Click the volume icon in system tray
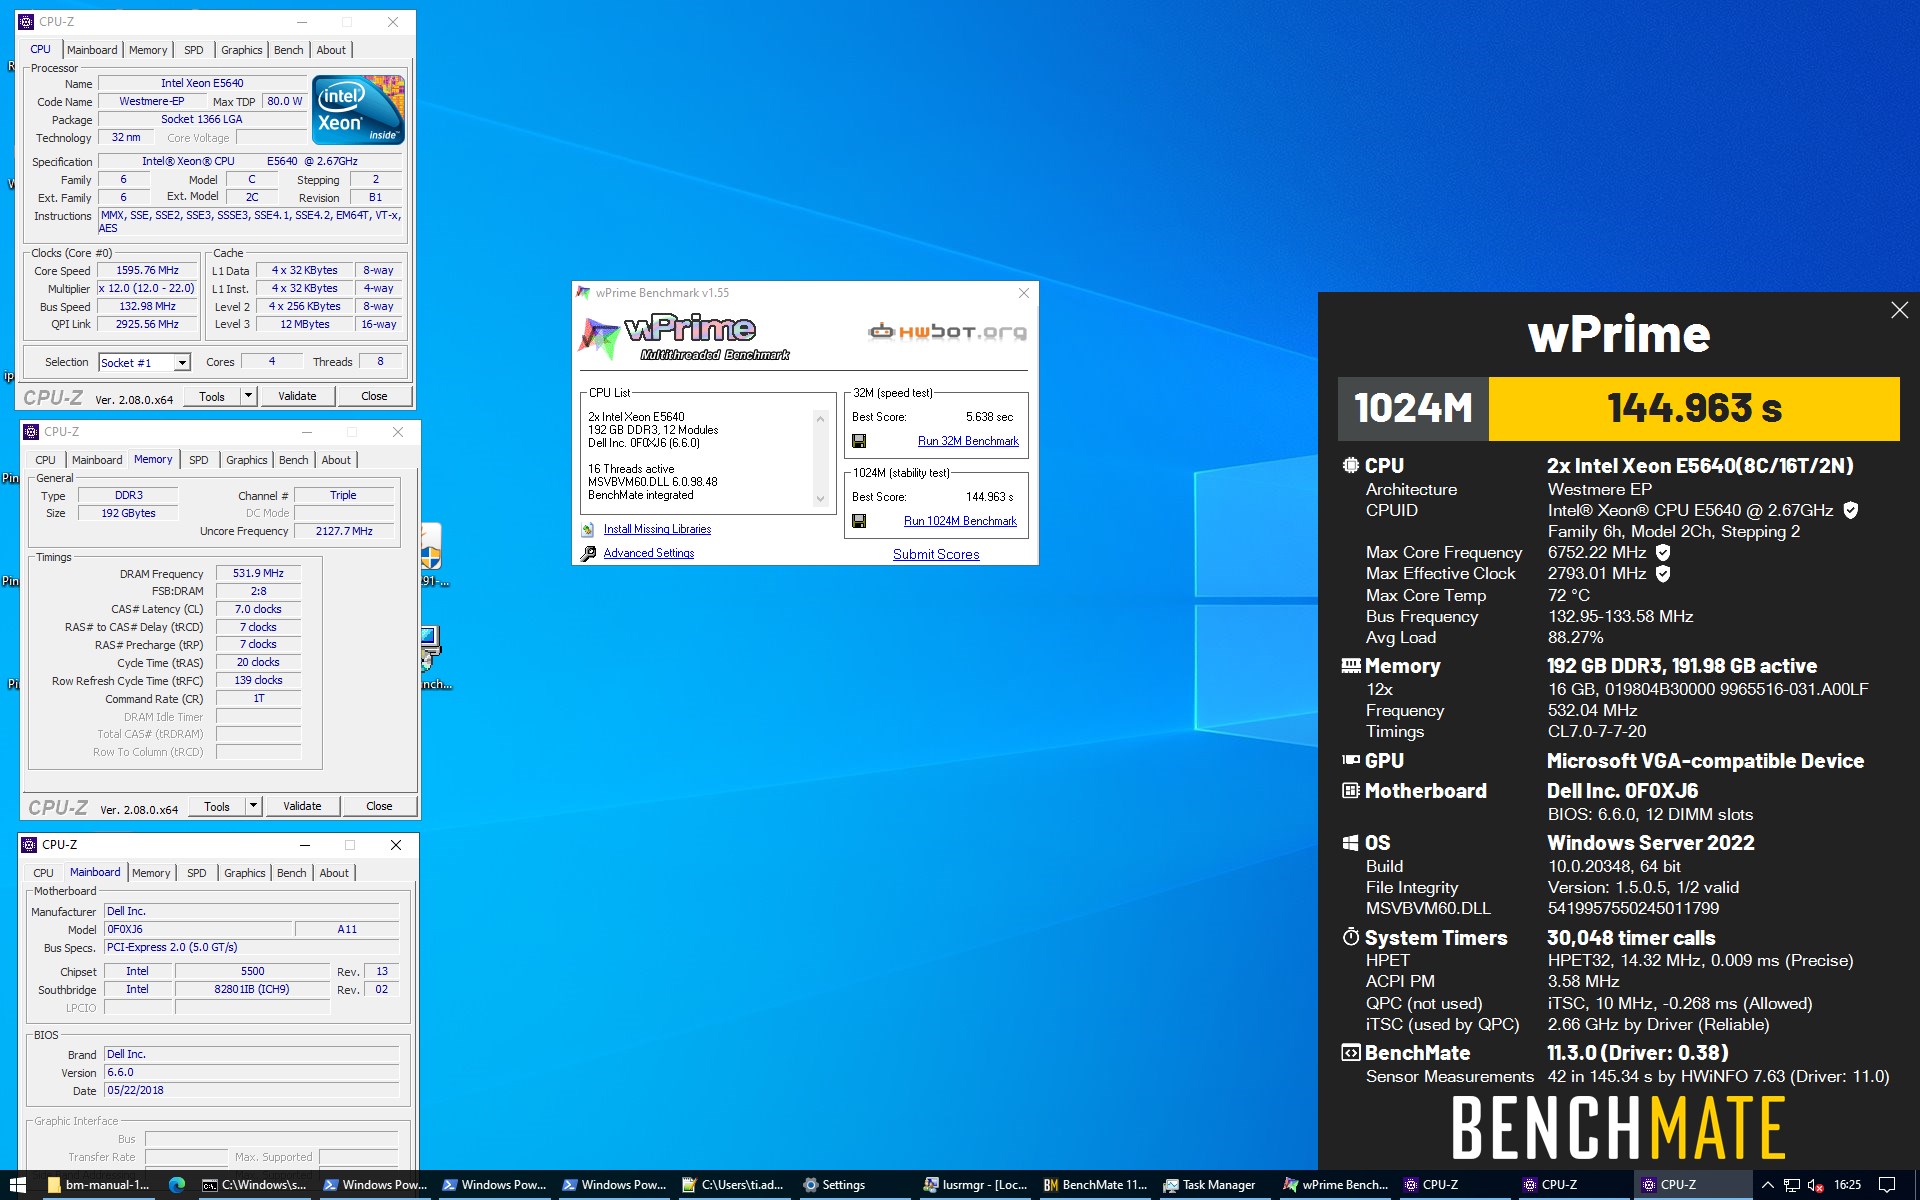The image size is (1920, 1200). click(1815, 1185)
